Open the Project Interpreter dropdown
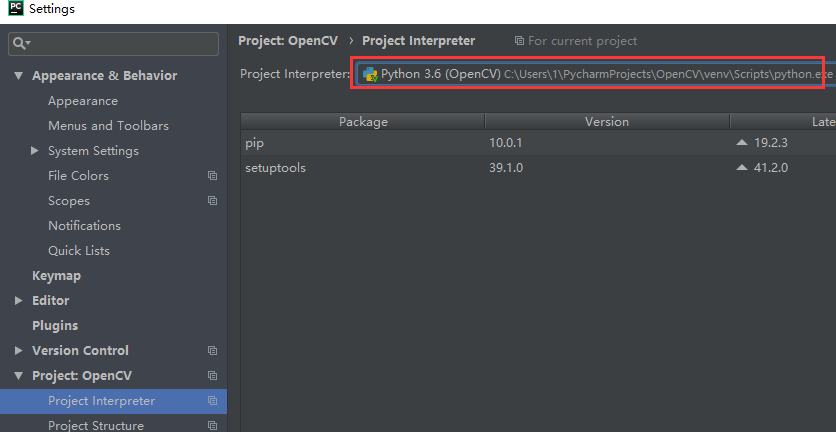The image size is (836, 432). point(590,75)
